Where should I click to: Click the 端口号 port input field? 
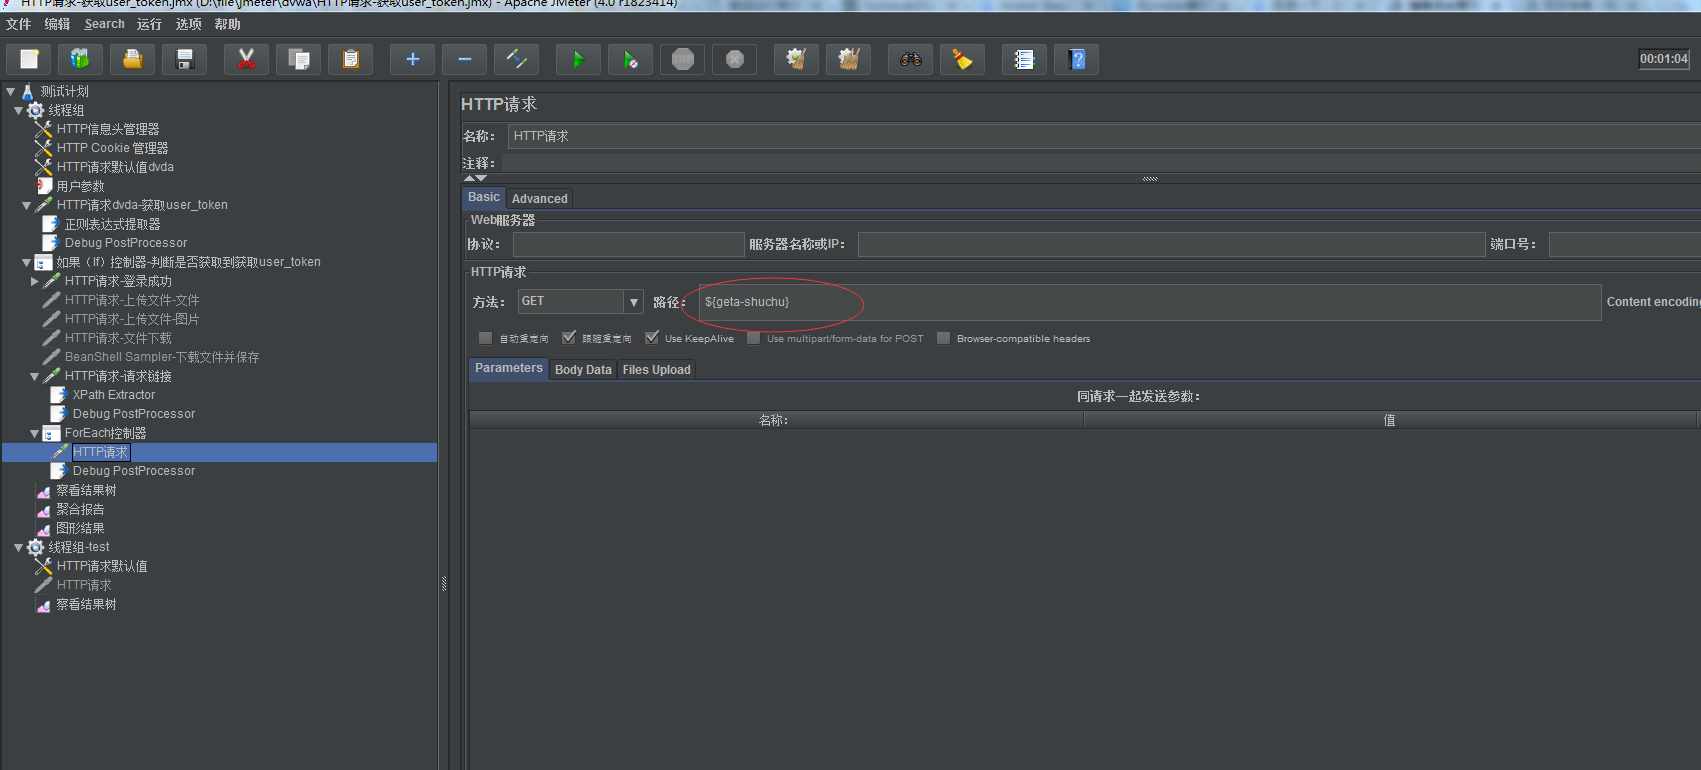[1624, 244]
